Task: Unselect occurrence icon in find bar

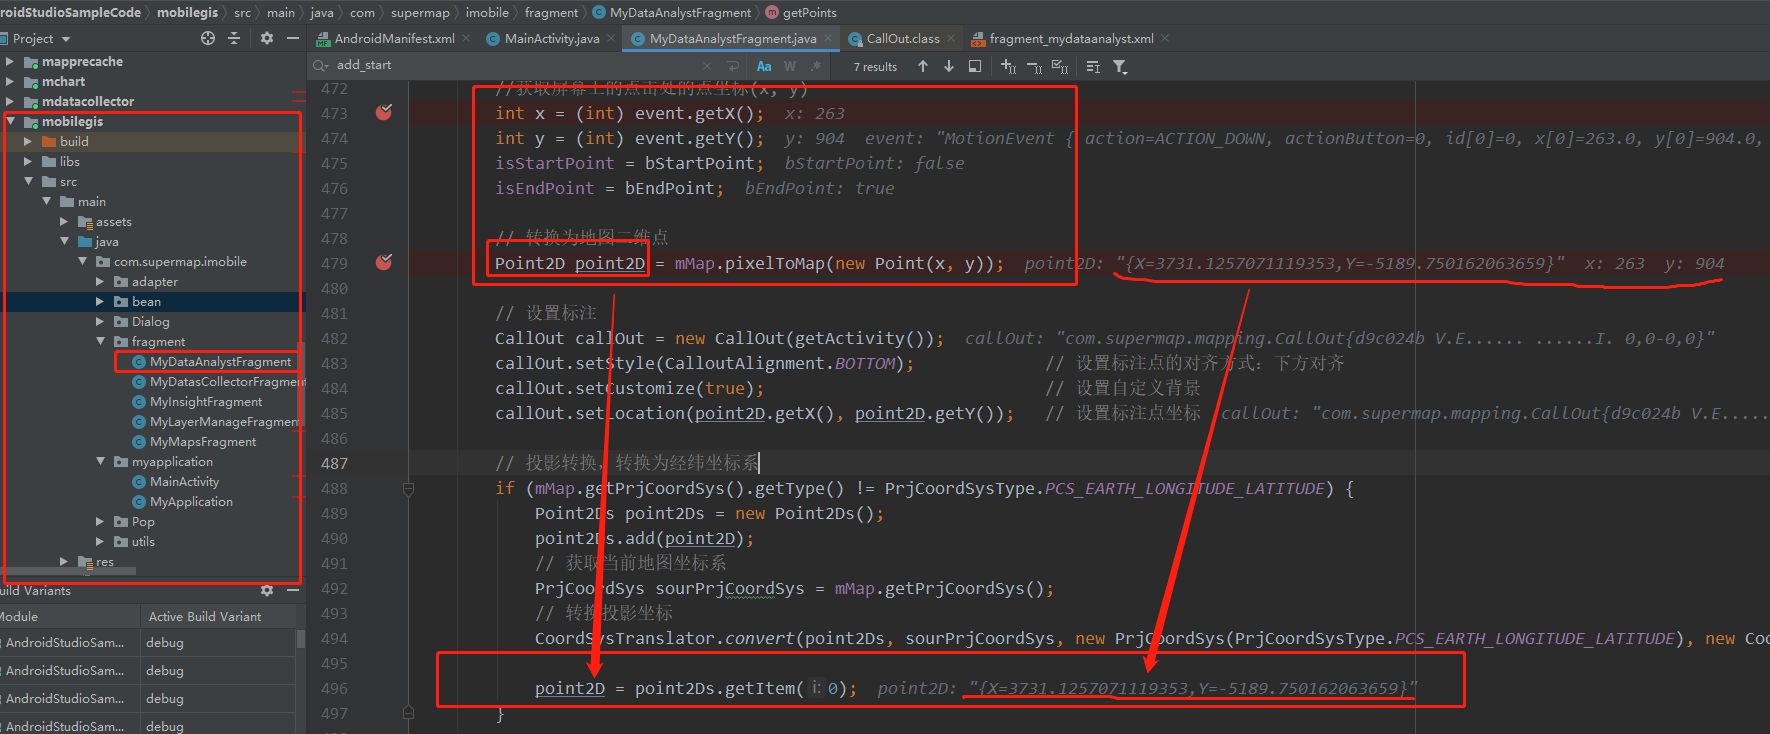Action: 1034,67
